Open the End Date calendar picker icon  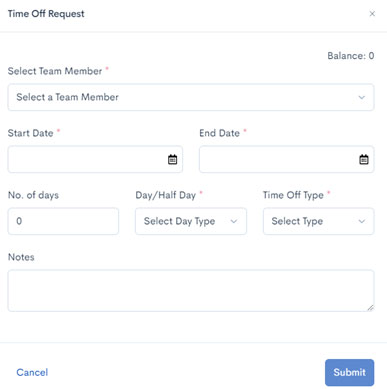(x=364, y=159)
